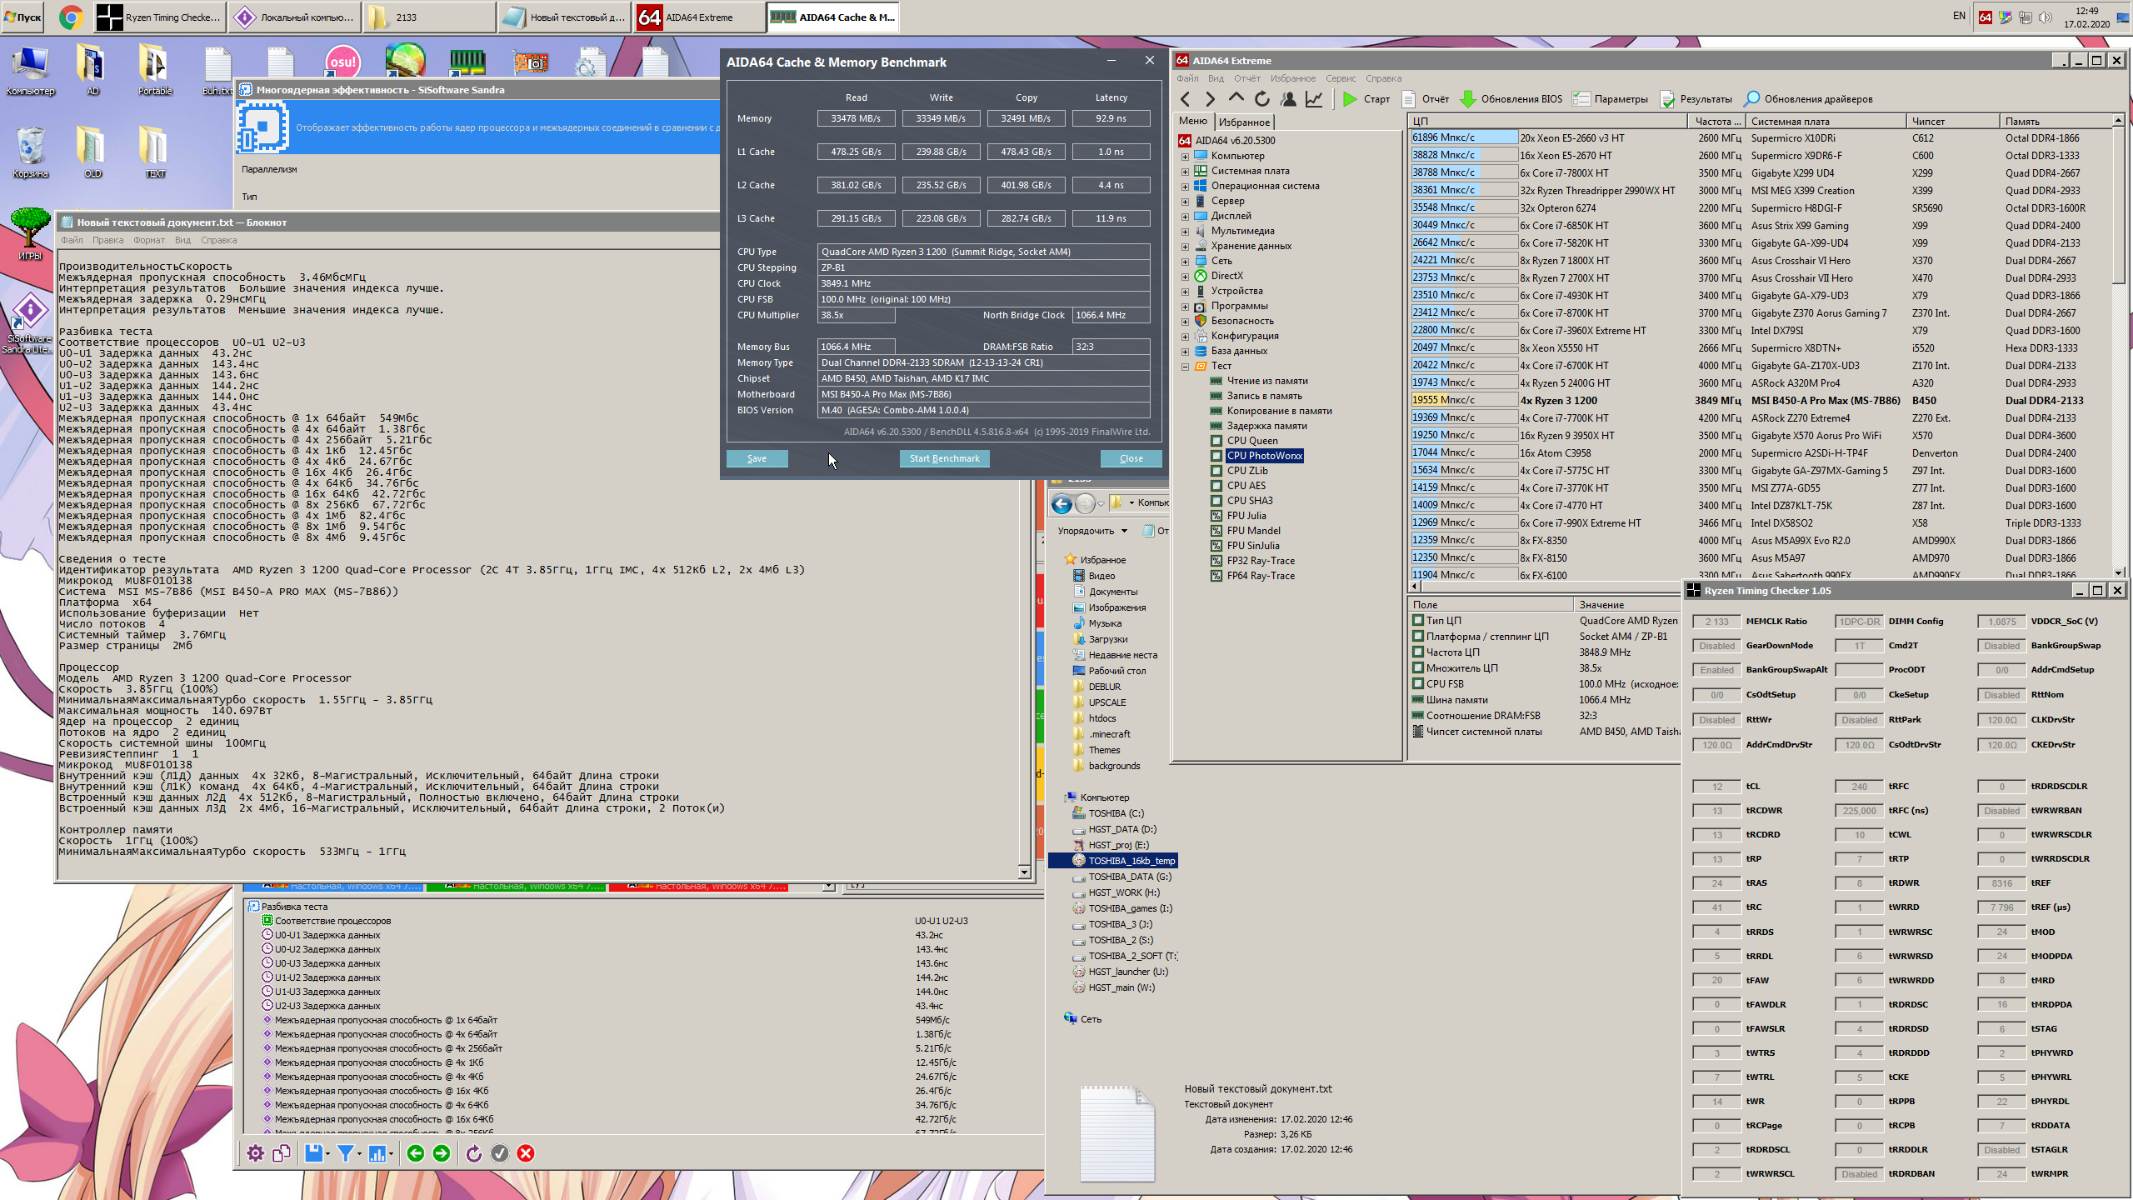Screen dimensions: 2133x1200
Task: Click the green forward arrow in Sandra toolbar
Action: tap(441, 1153)
